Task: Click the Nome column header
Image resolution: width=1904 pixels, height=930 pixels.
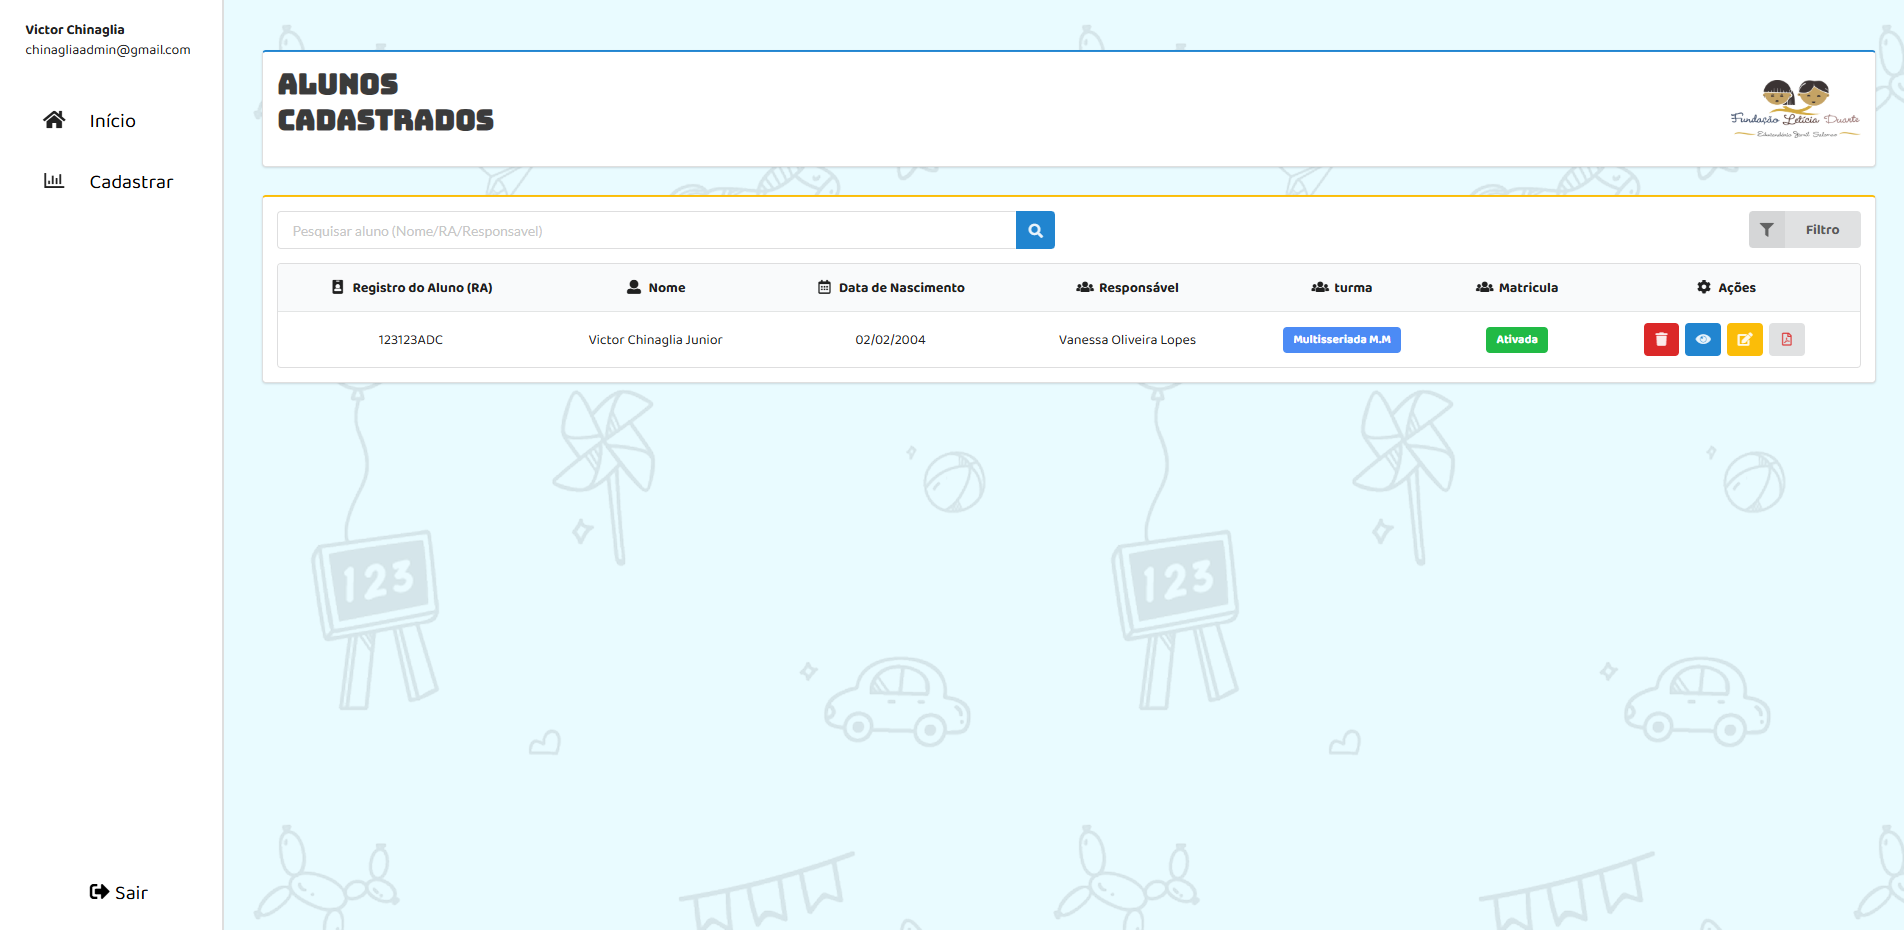Action: (666, 288)
